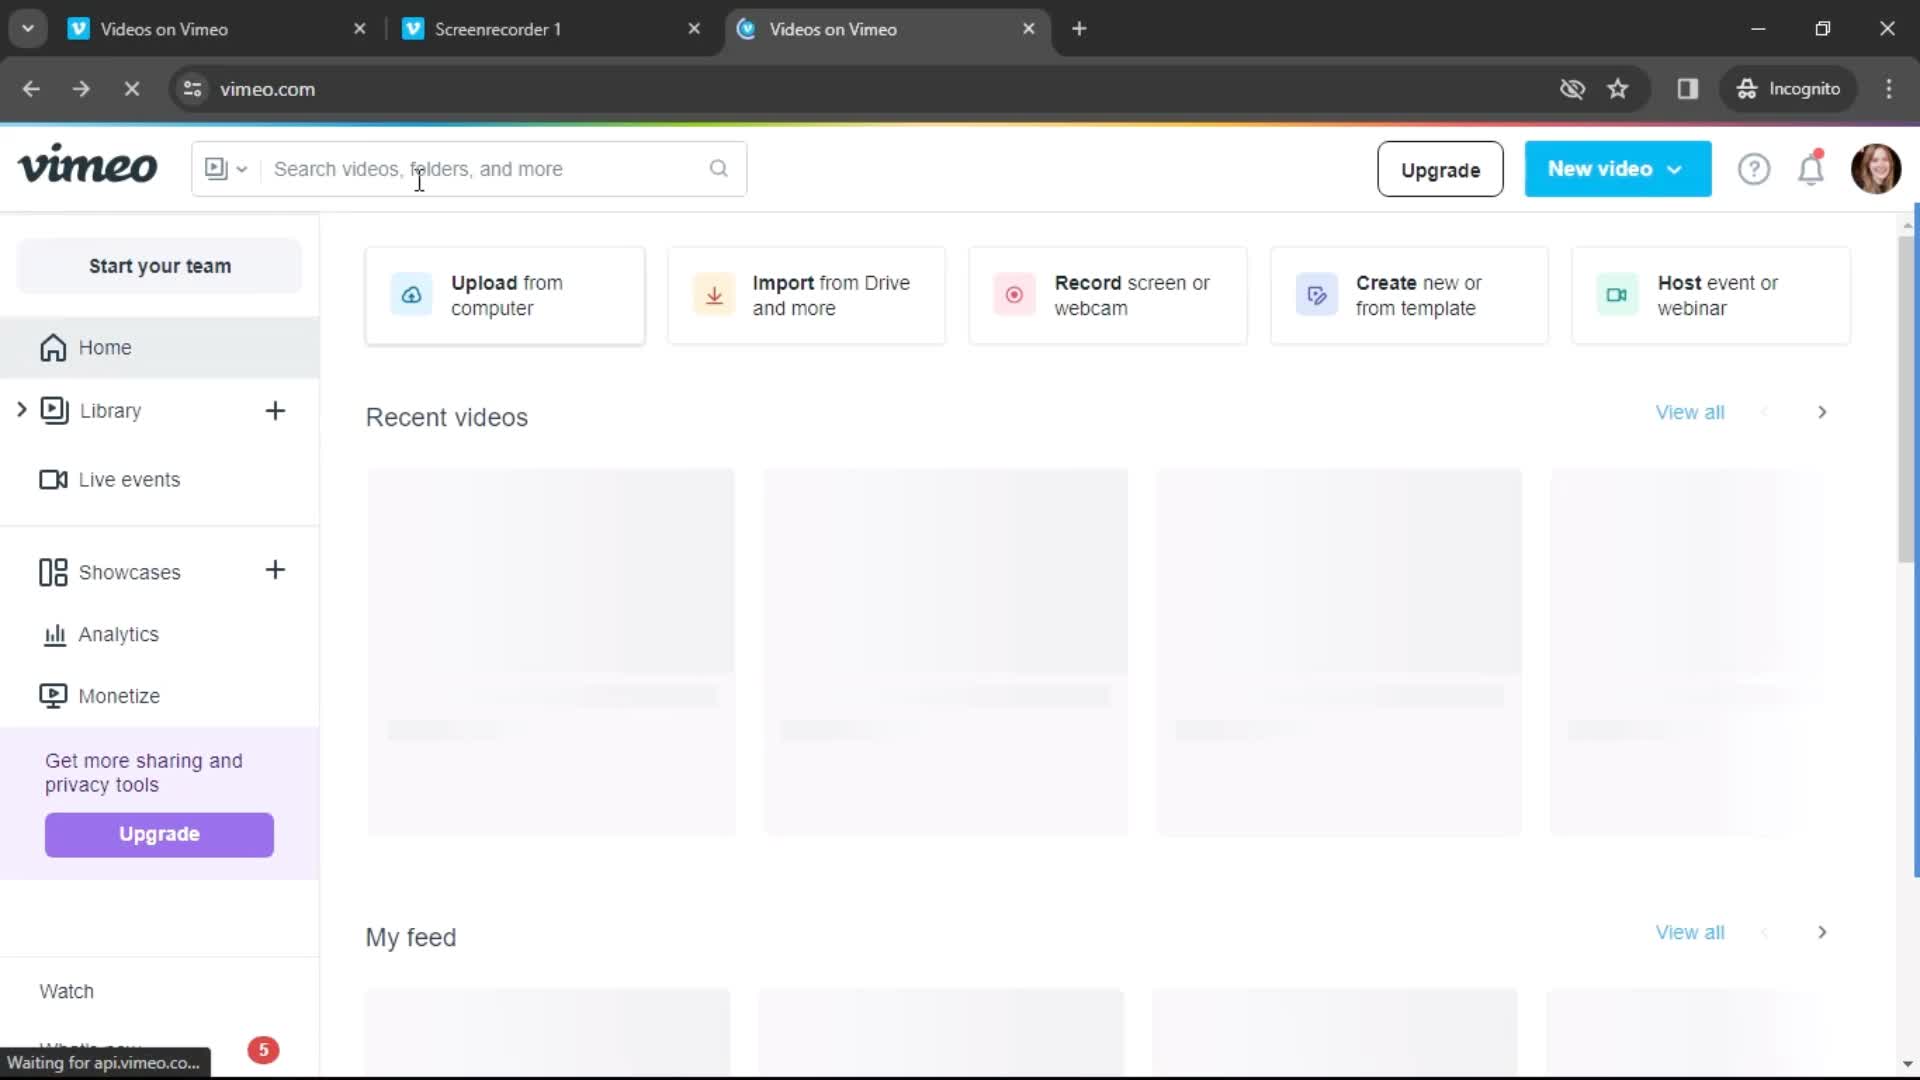Open the search type dropdown

(226, 169)
